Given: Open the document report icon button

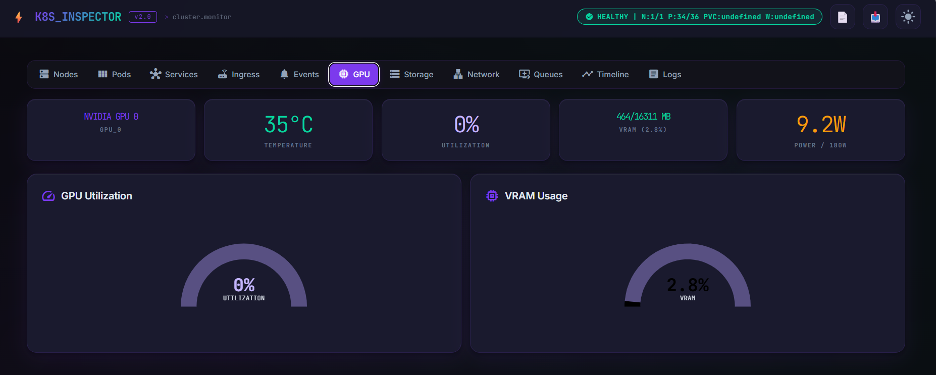Looking at the screenshot, I should point(842,17).
